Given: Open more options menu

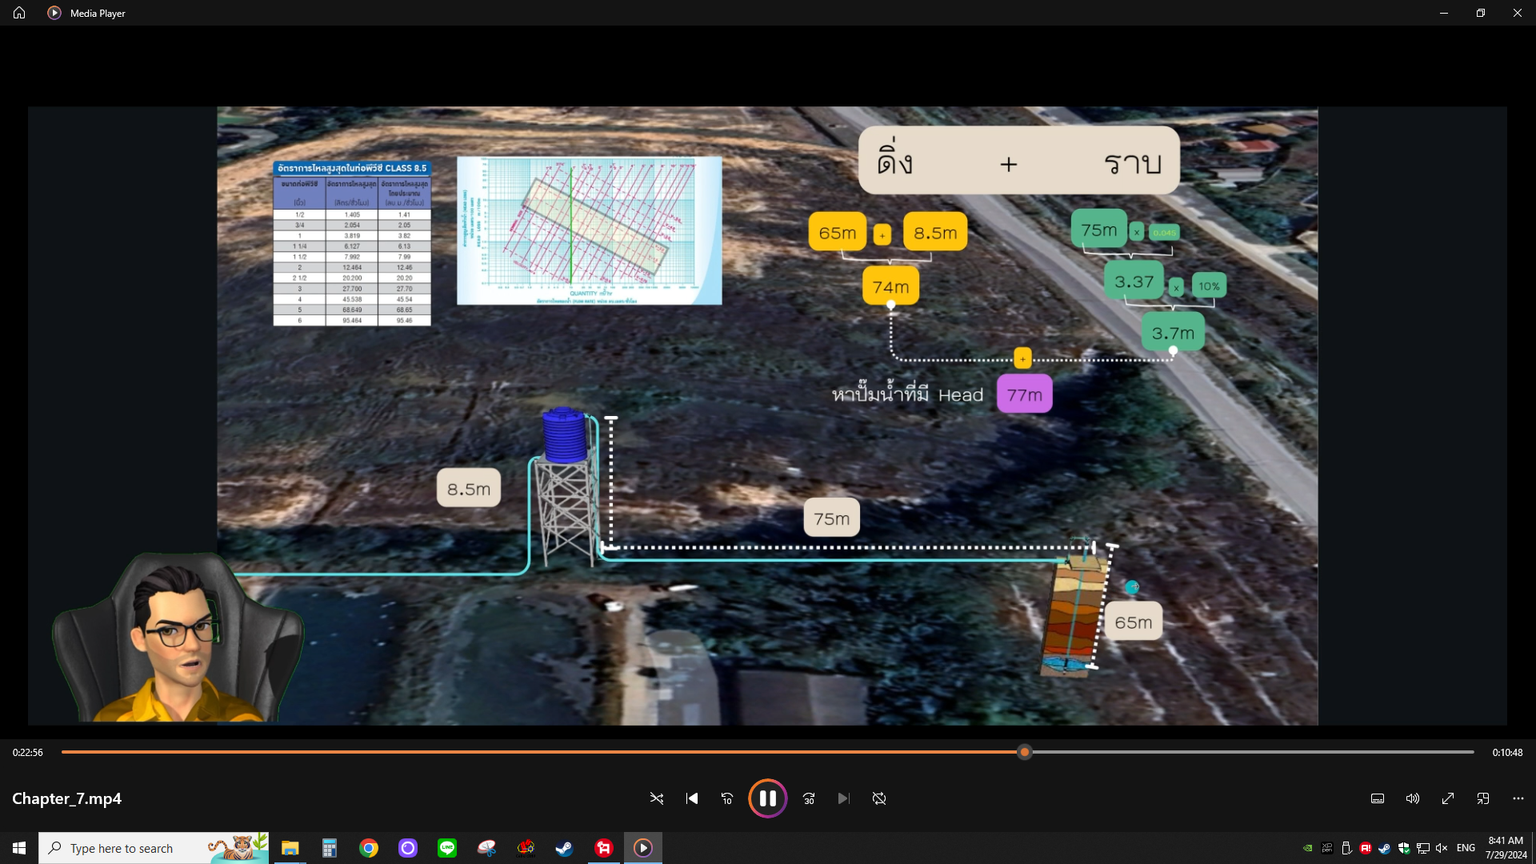Looking at the screenshot, I should (1518, 798).
